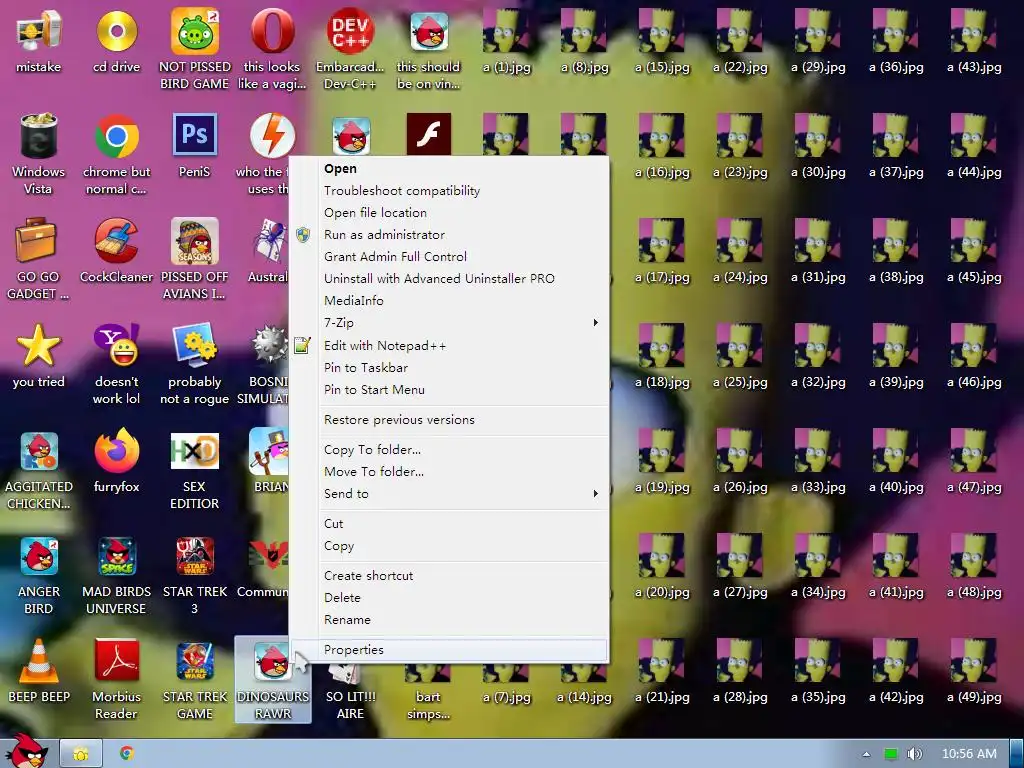Choose Edit with Notepad++
This screenshot has height=768, width=1024.
point(449,345)
